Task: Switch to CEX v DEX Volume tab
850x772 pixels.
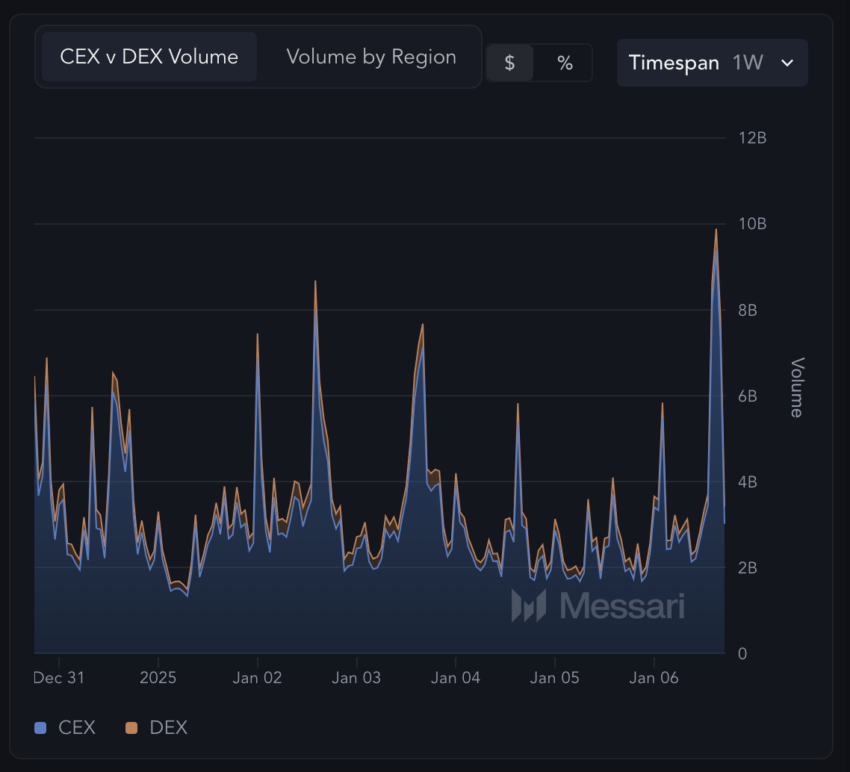Action: (x=149, y=57)
